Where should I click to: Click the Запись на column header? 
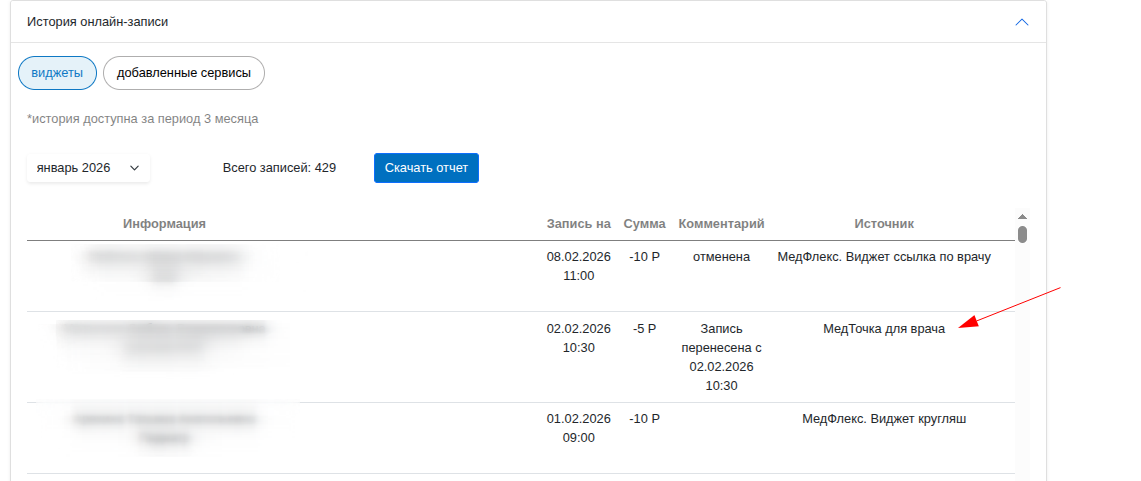pos(578,224)
